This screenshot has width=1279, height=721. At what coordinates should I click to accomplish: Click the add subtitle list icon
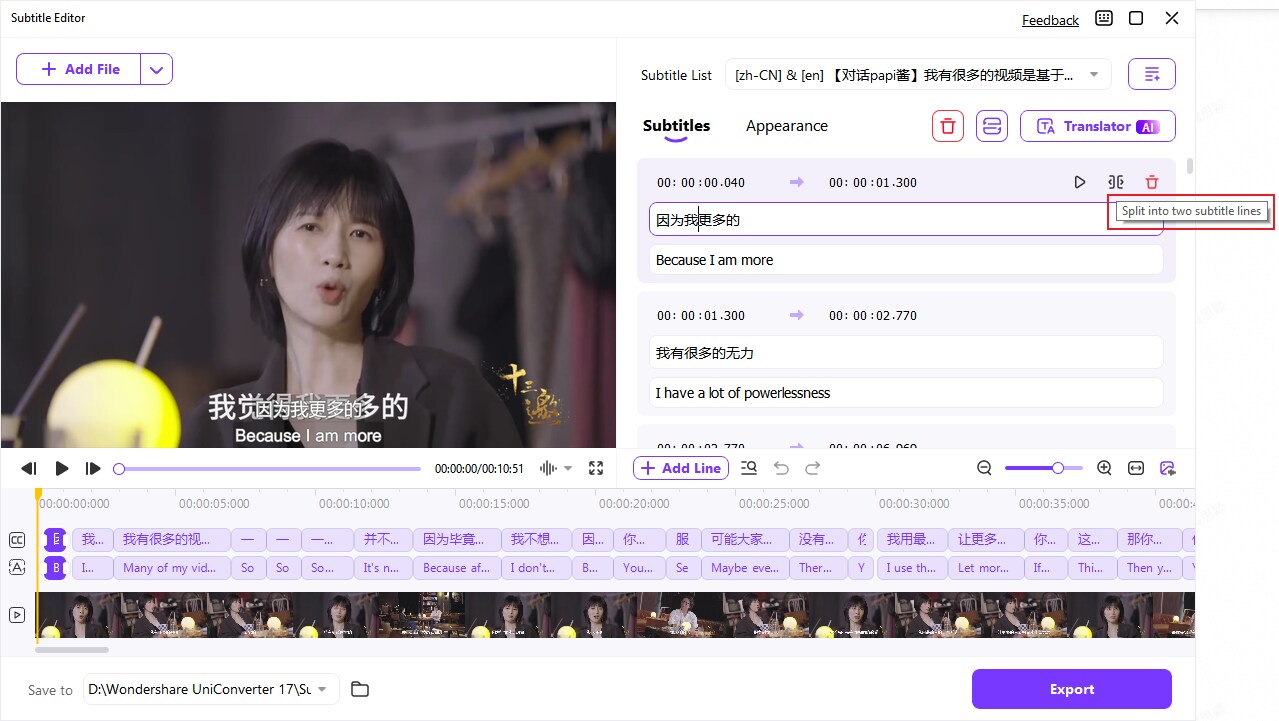[x=1151, y=74]
